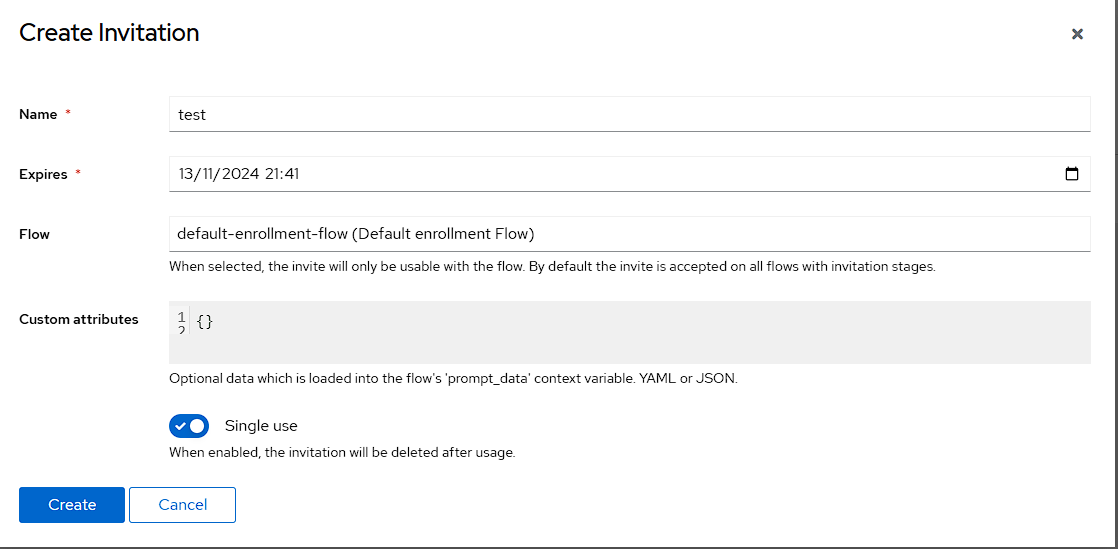Click the Expires field label
The width and height of the screenshot is (1118, 549).
click(43, 174)
